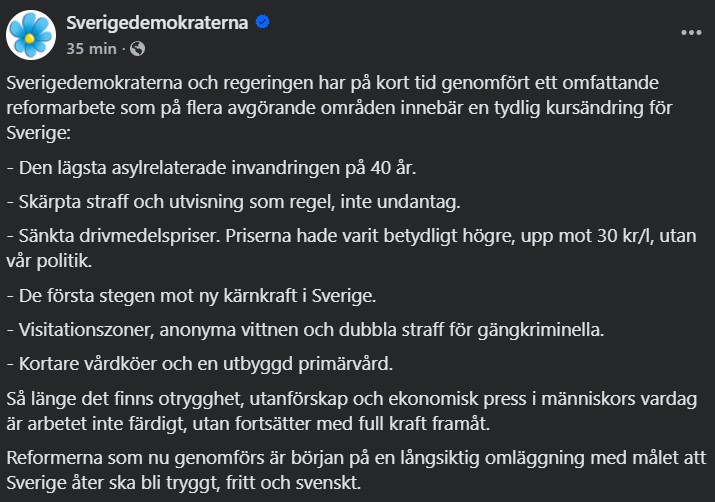Image resolution: width=715 pixels, height=502 pixels.
Task: Click the Sänkta drivmedelspriser bullet line
Action: click(x=351, y=236)
